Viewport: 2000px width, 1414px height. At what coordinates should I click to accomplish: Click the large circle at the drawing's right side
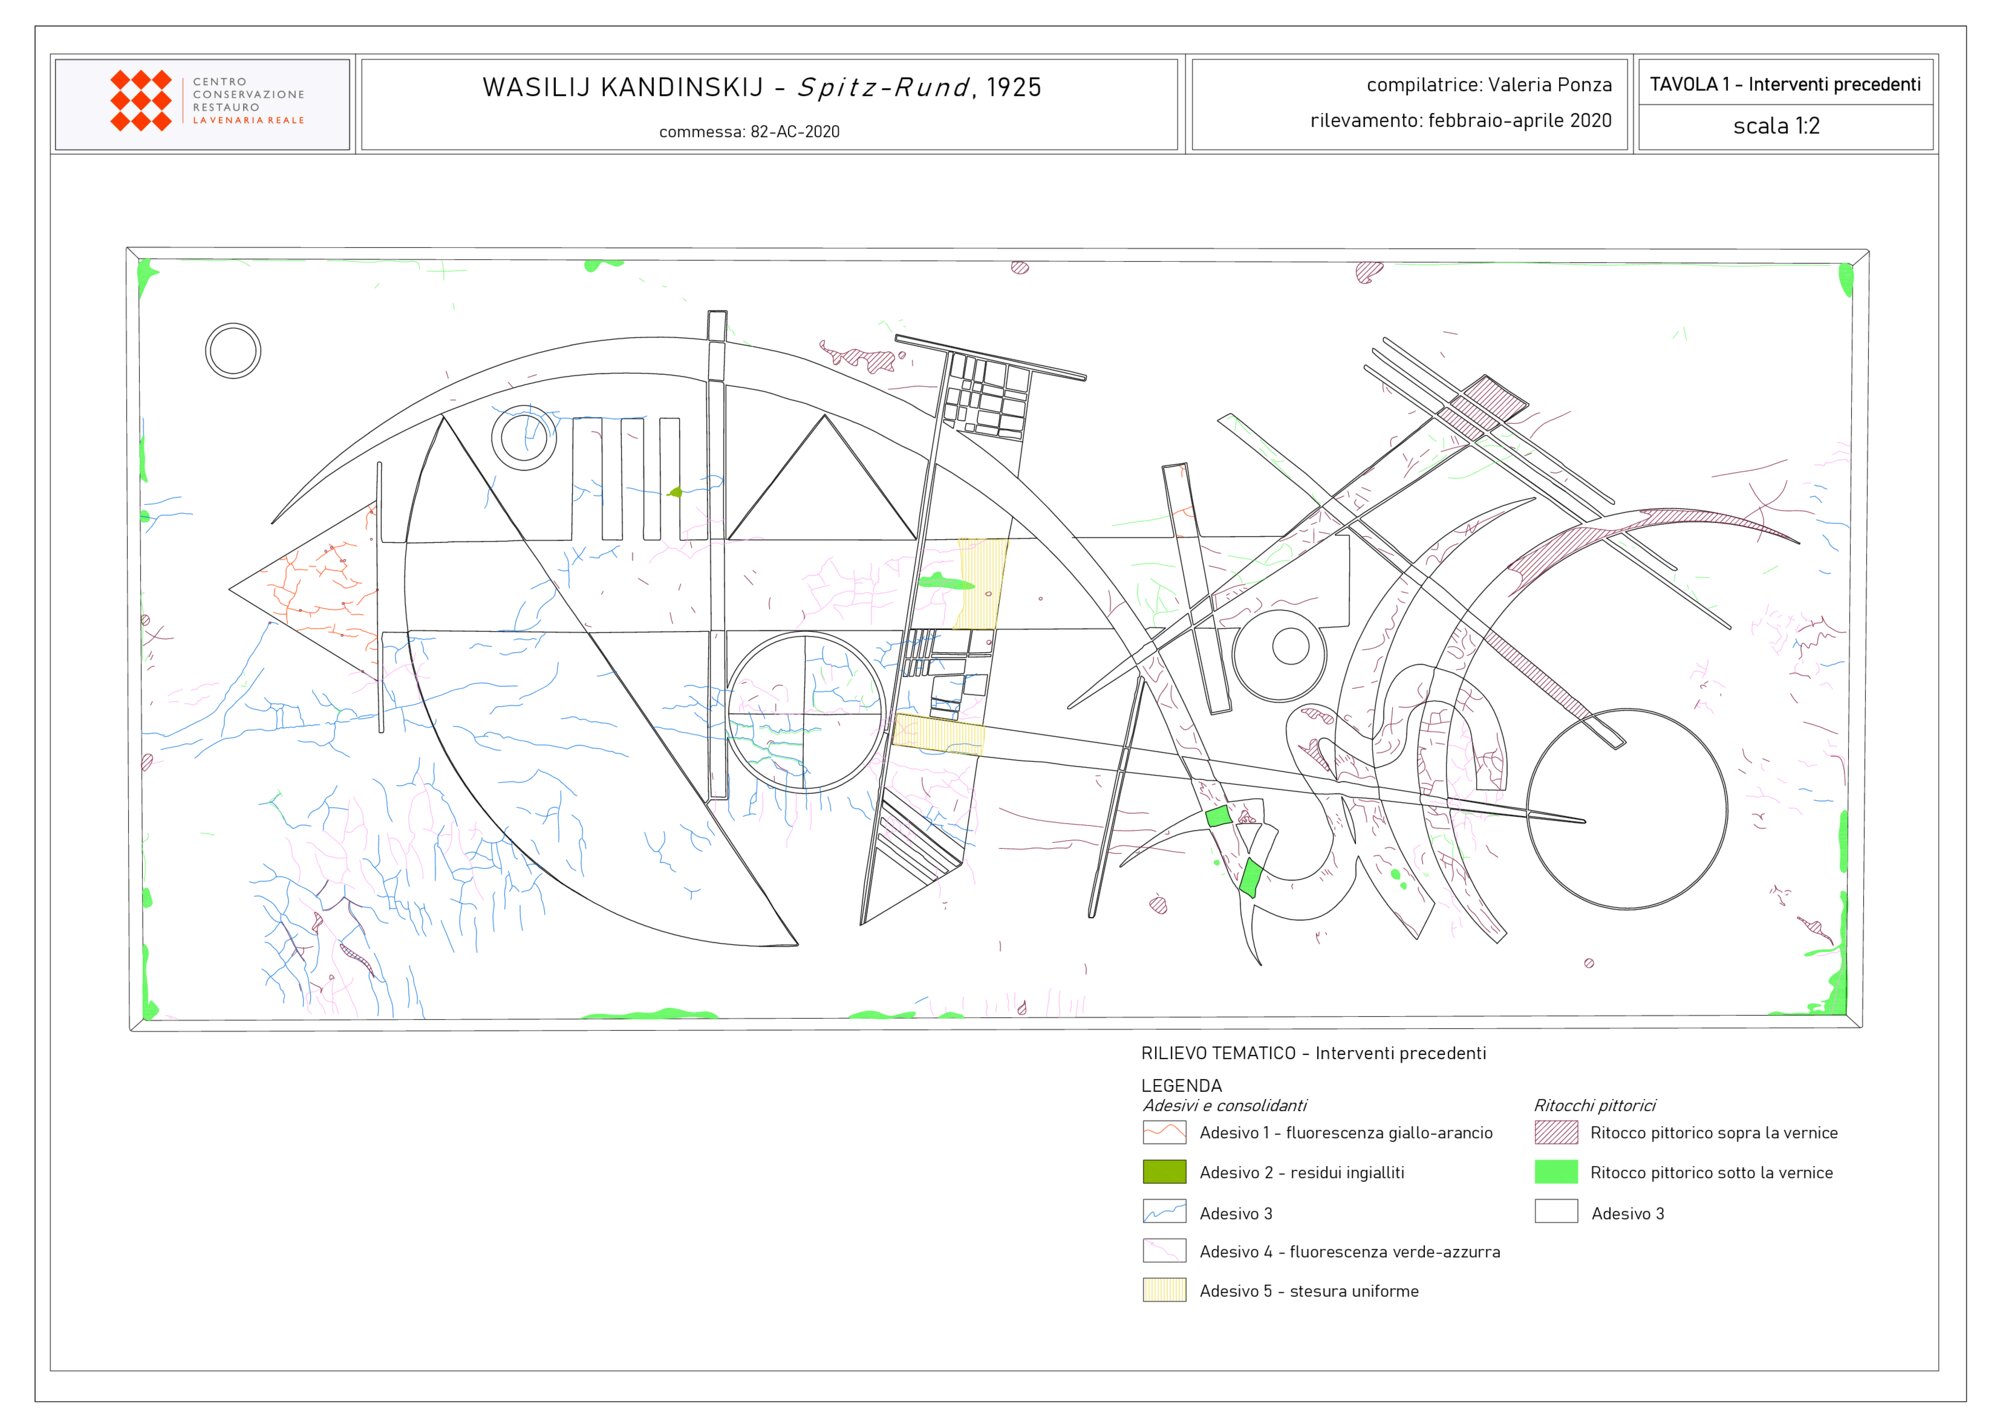click(x=1627, y=809)
